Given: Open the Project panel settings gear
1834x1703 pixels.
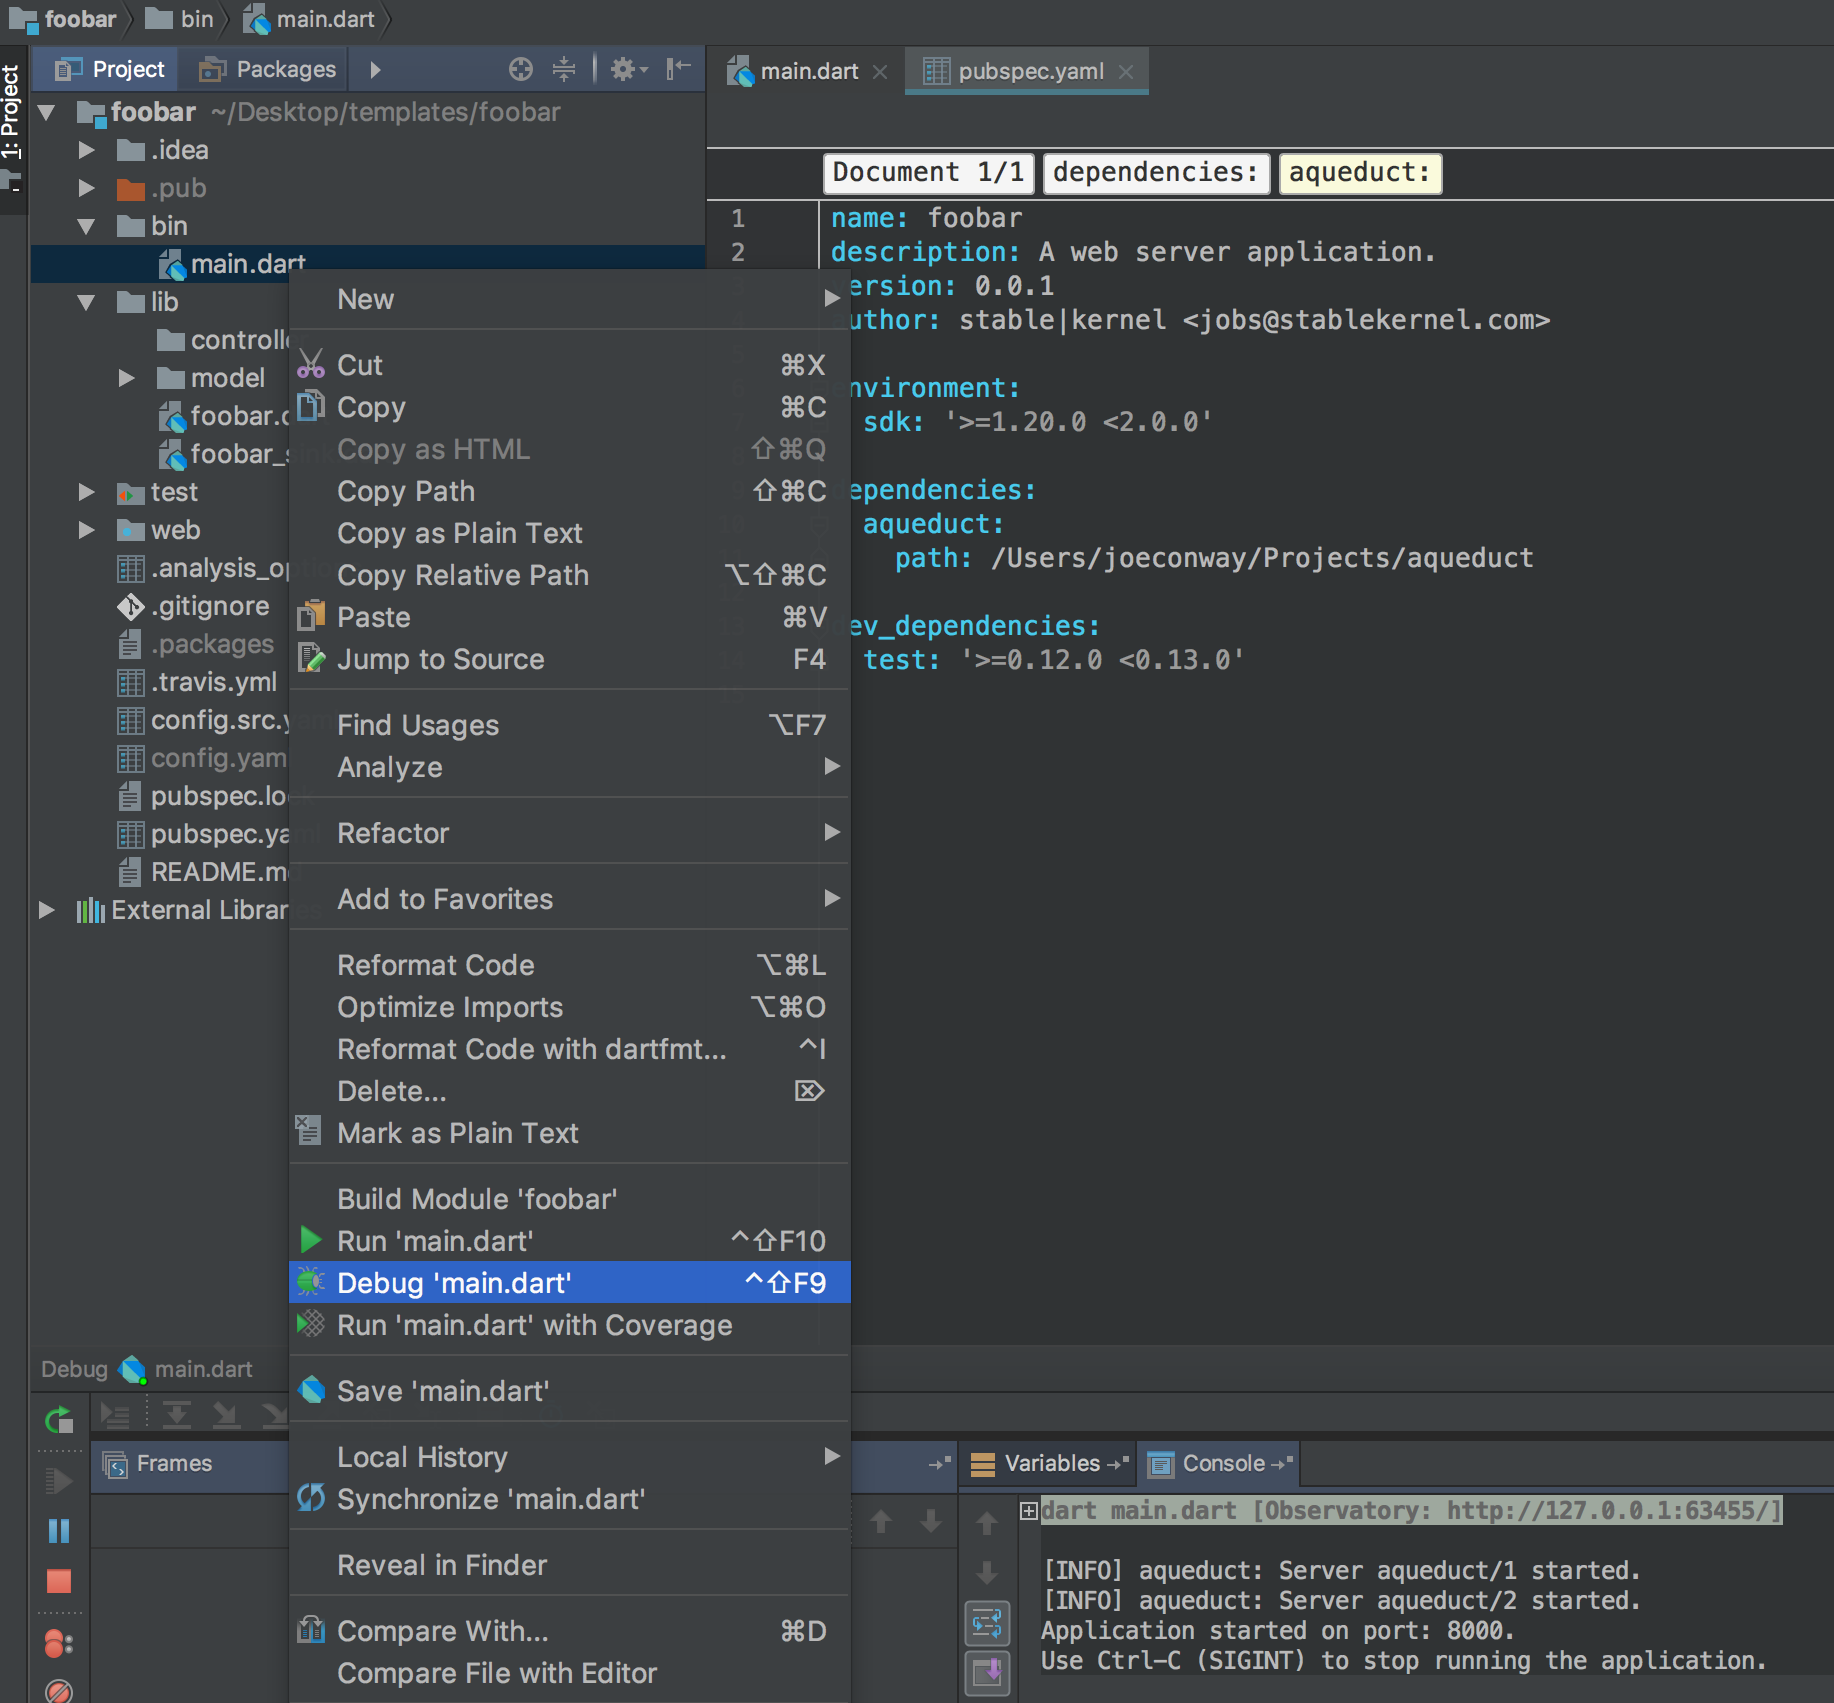Looking at the screenshot, I should [x=624, y=69].
